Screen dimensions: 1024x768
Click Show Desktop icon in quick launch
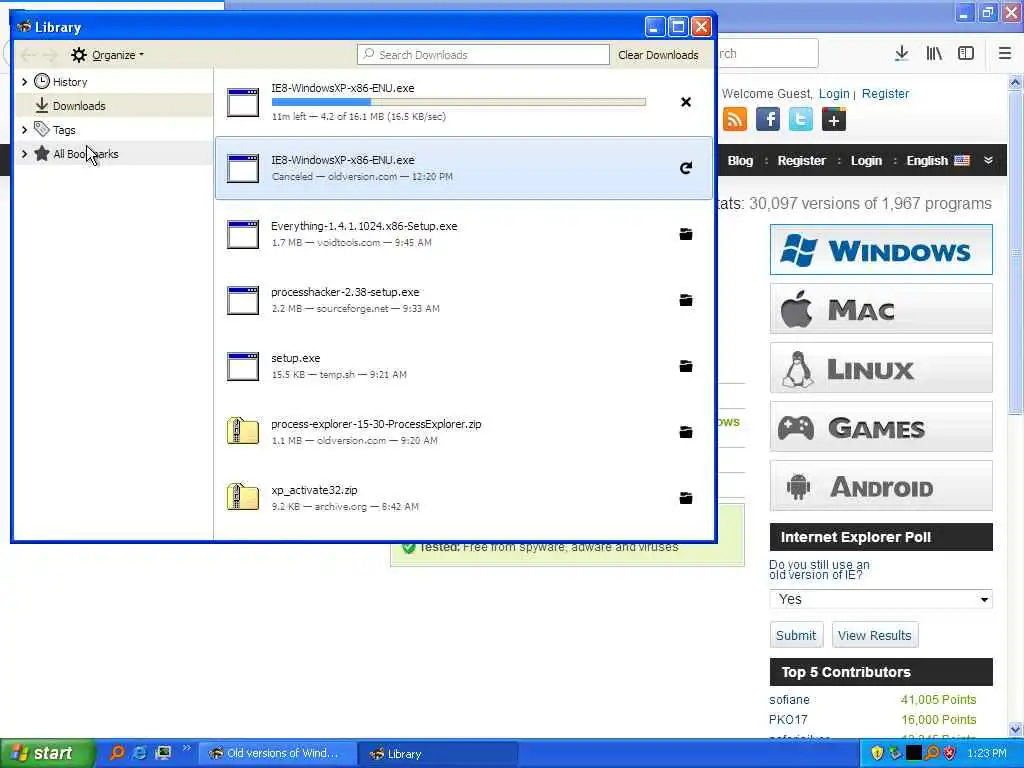pyautogui.click(x=163, y=753)
